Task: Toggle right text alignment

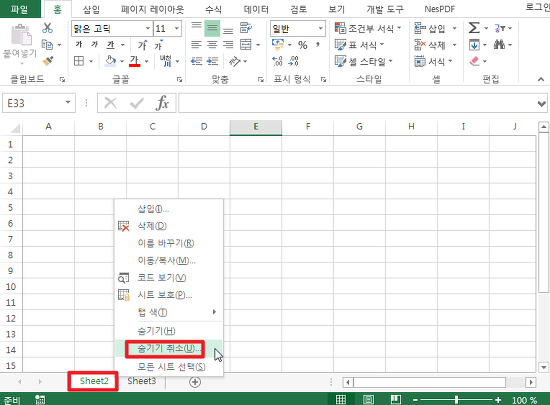Action: [x=228, y=45]
